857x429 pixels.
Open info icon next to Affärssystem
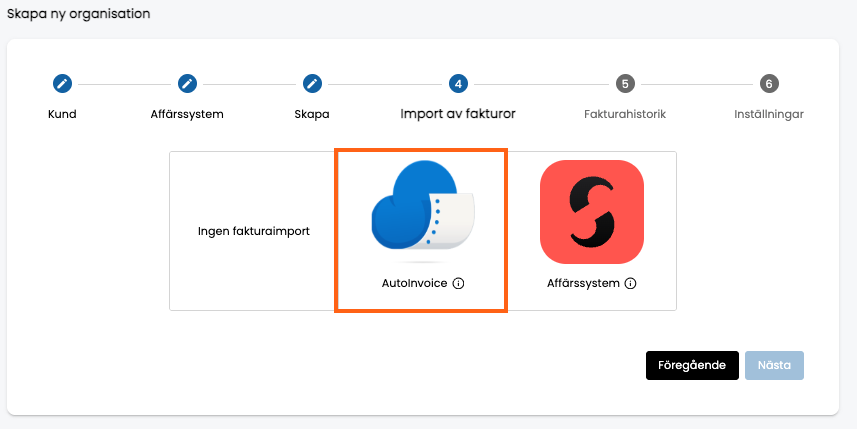pos(631,284)
